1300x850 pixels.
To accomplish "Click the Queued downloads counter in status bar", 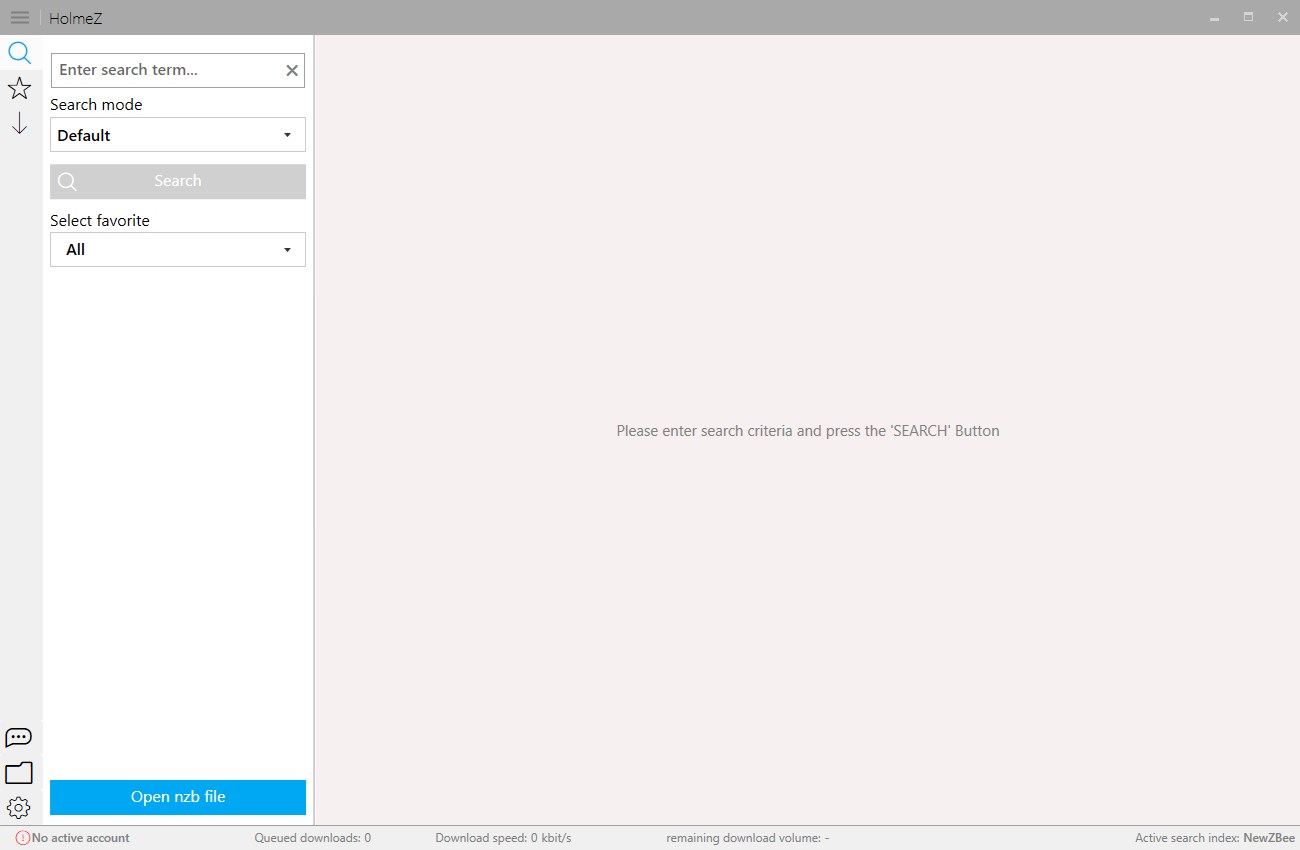I will 312,837.
